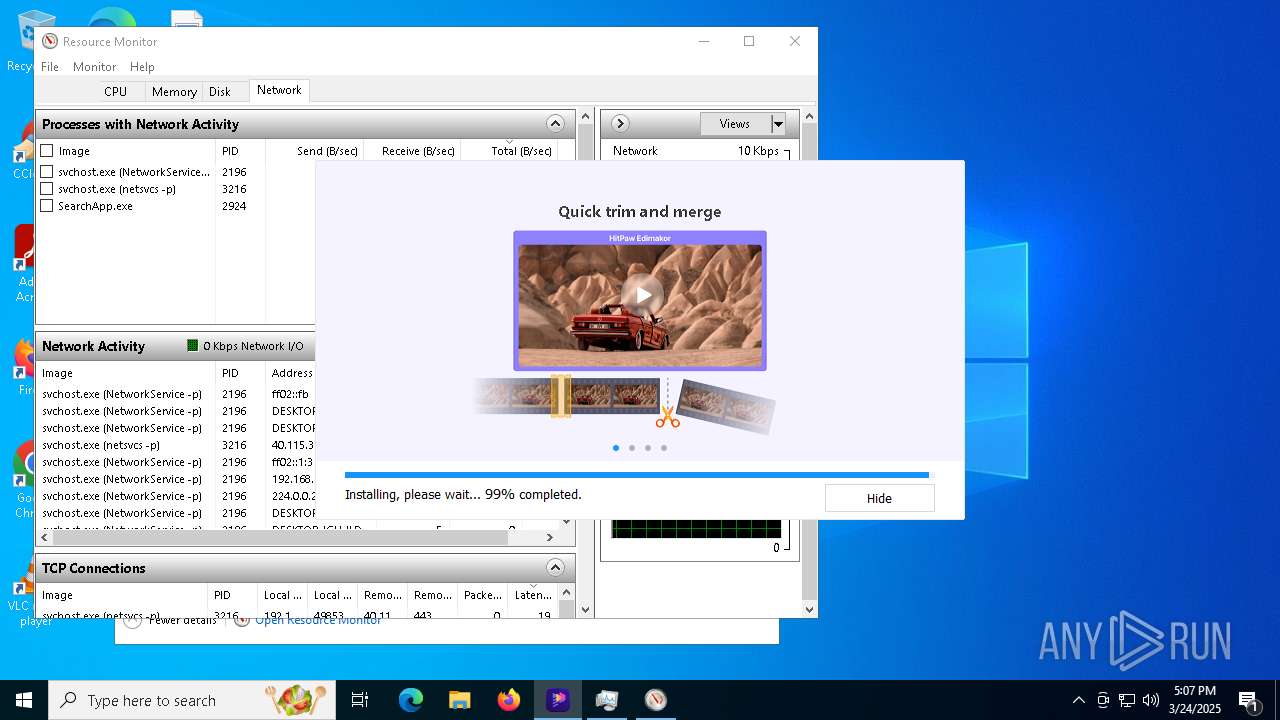Check svchost.exe (NetworkService) PID 2196 process
This screenshot has height=720, width=1280.
pyautogui.click(x=47, y=172)
